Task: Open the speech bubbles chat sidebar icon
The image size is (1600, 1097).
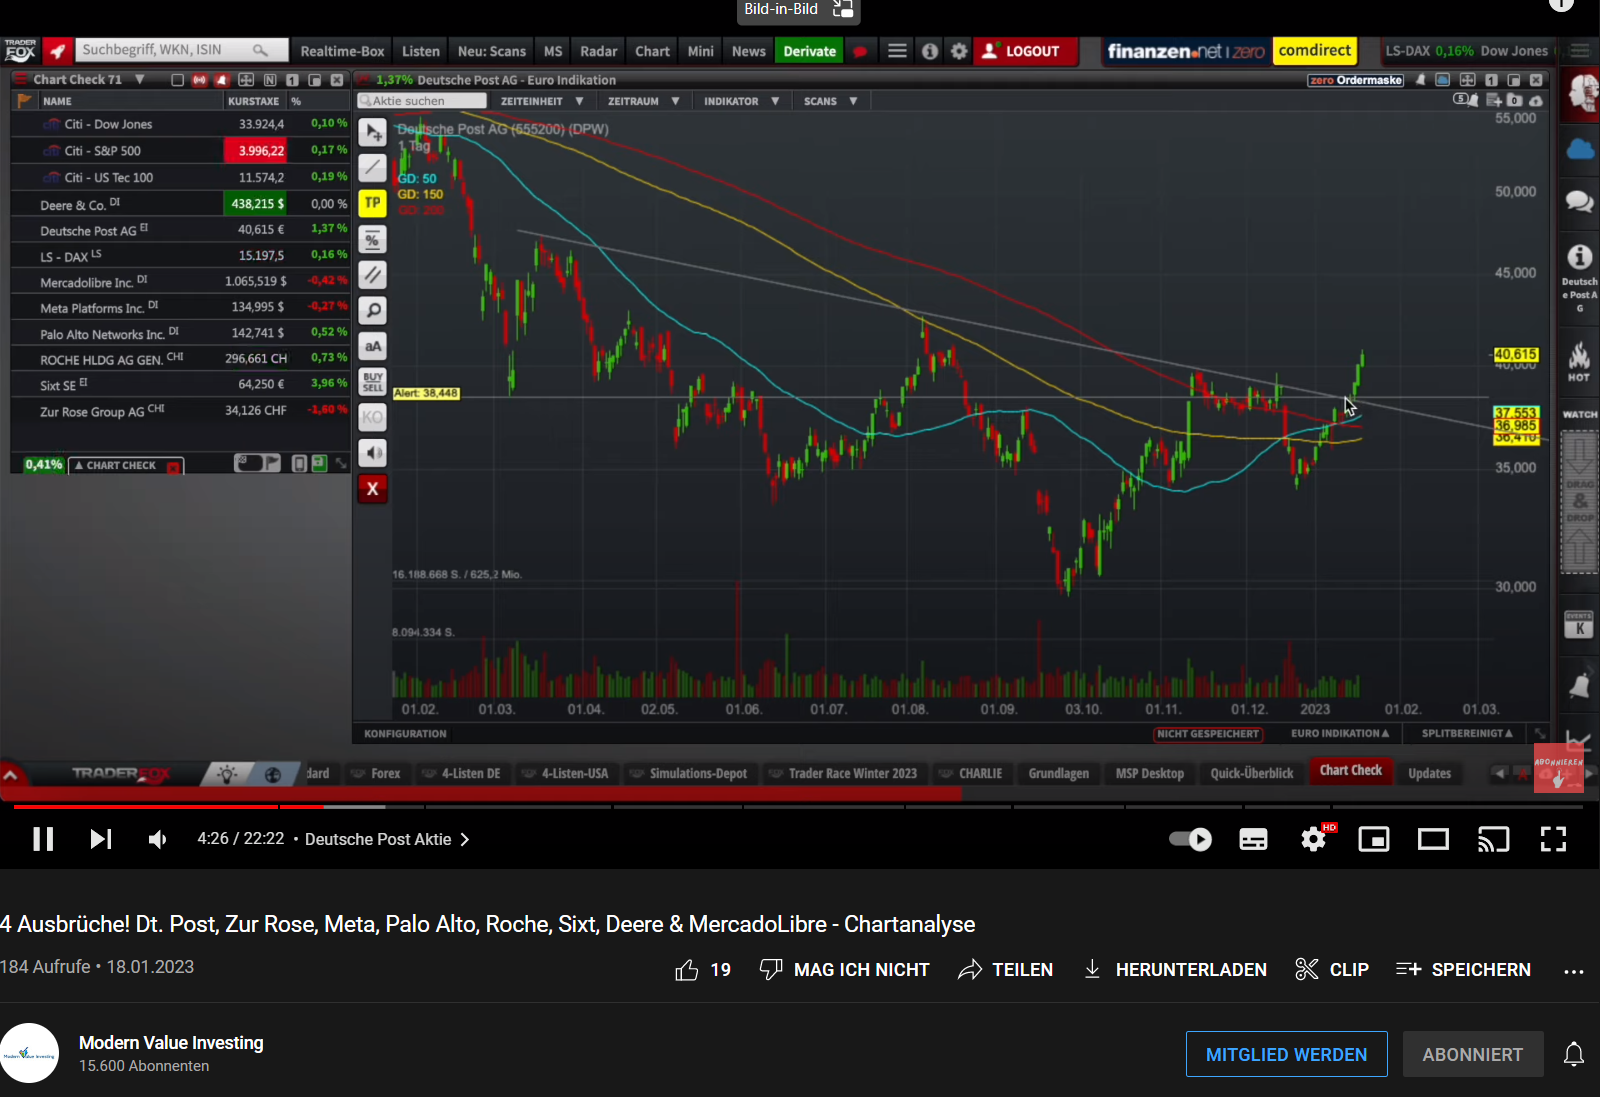Action: tap(1580, 201)
